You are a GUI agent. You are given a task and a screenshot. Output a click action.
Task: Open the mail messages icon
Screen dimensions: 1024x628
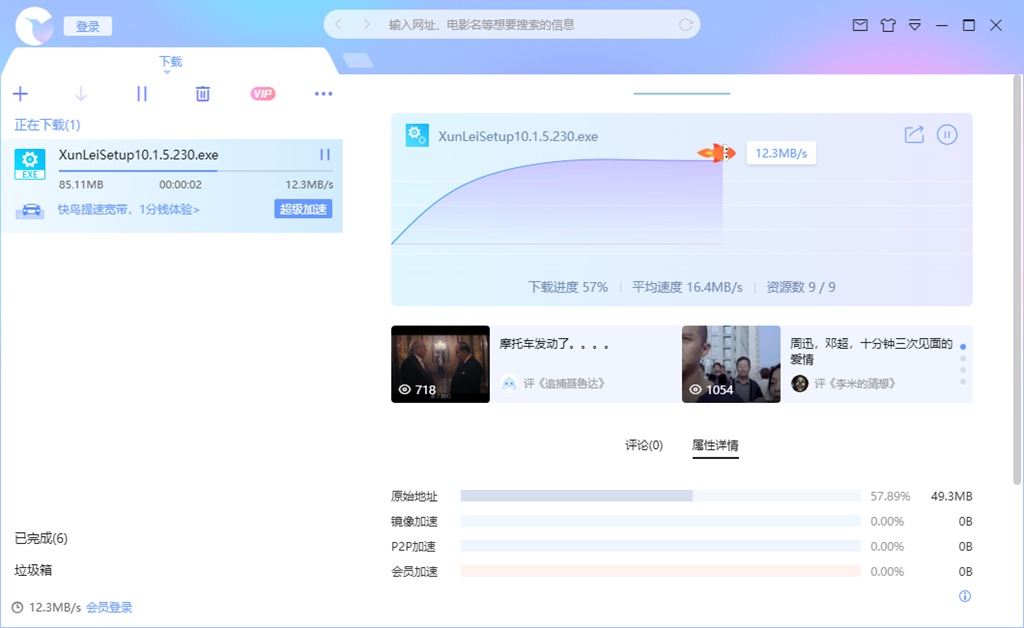pos(860,25)
